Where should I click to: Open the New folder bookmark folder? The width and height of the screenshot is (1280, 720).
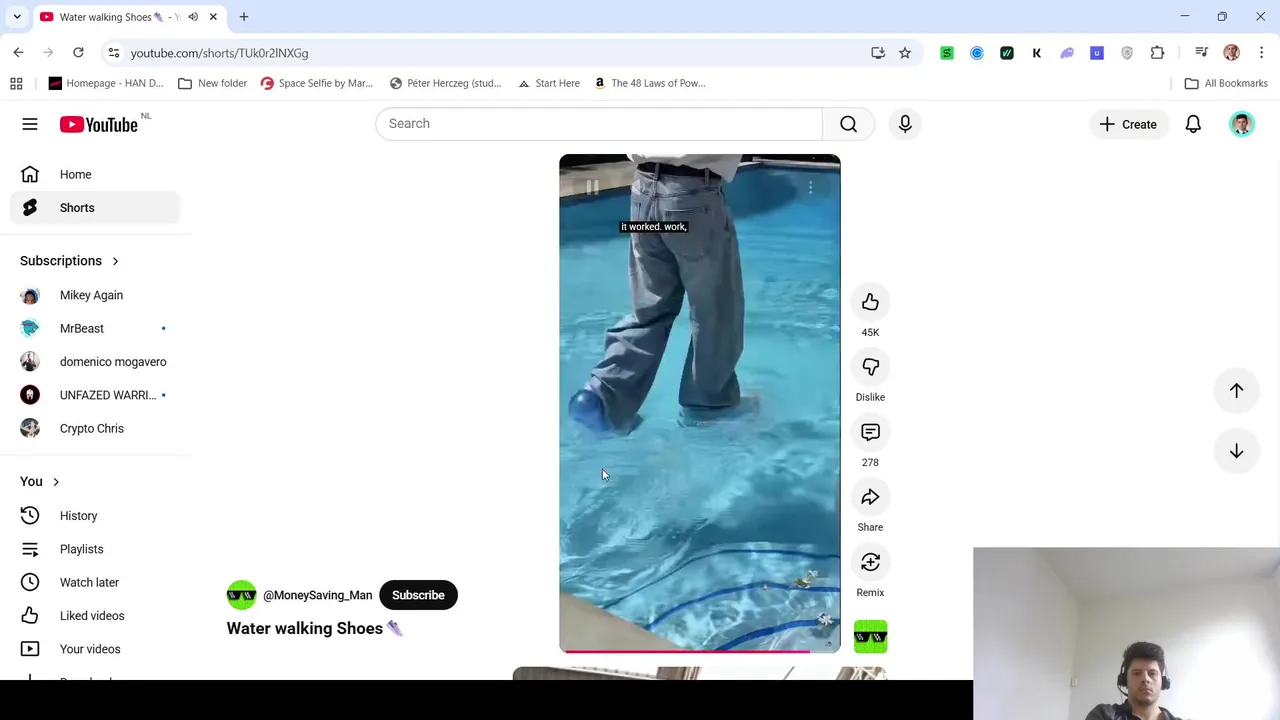tap(212, 83)
